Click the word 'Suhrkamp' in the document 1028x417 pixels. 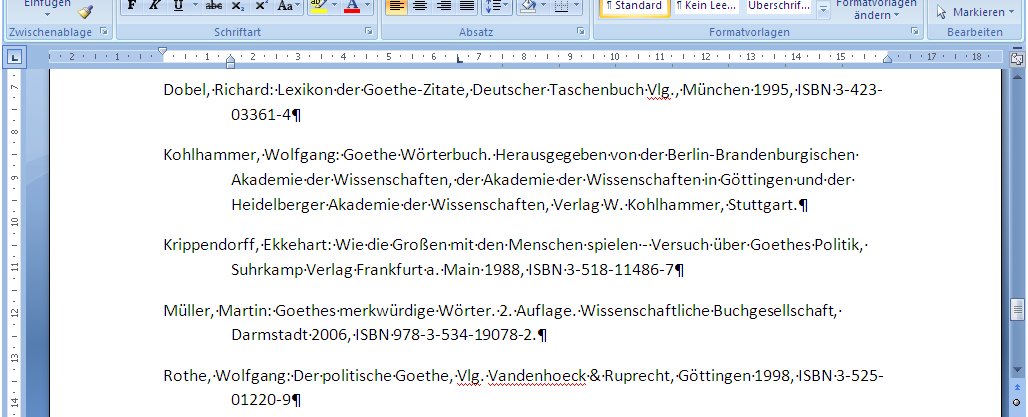pos(267,270)
